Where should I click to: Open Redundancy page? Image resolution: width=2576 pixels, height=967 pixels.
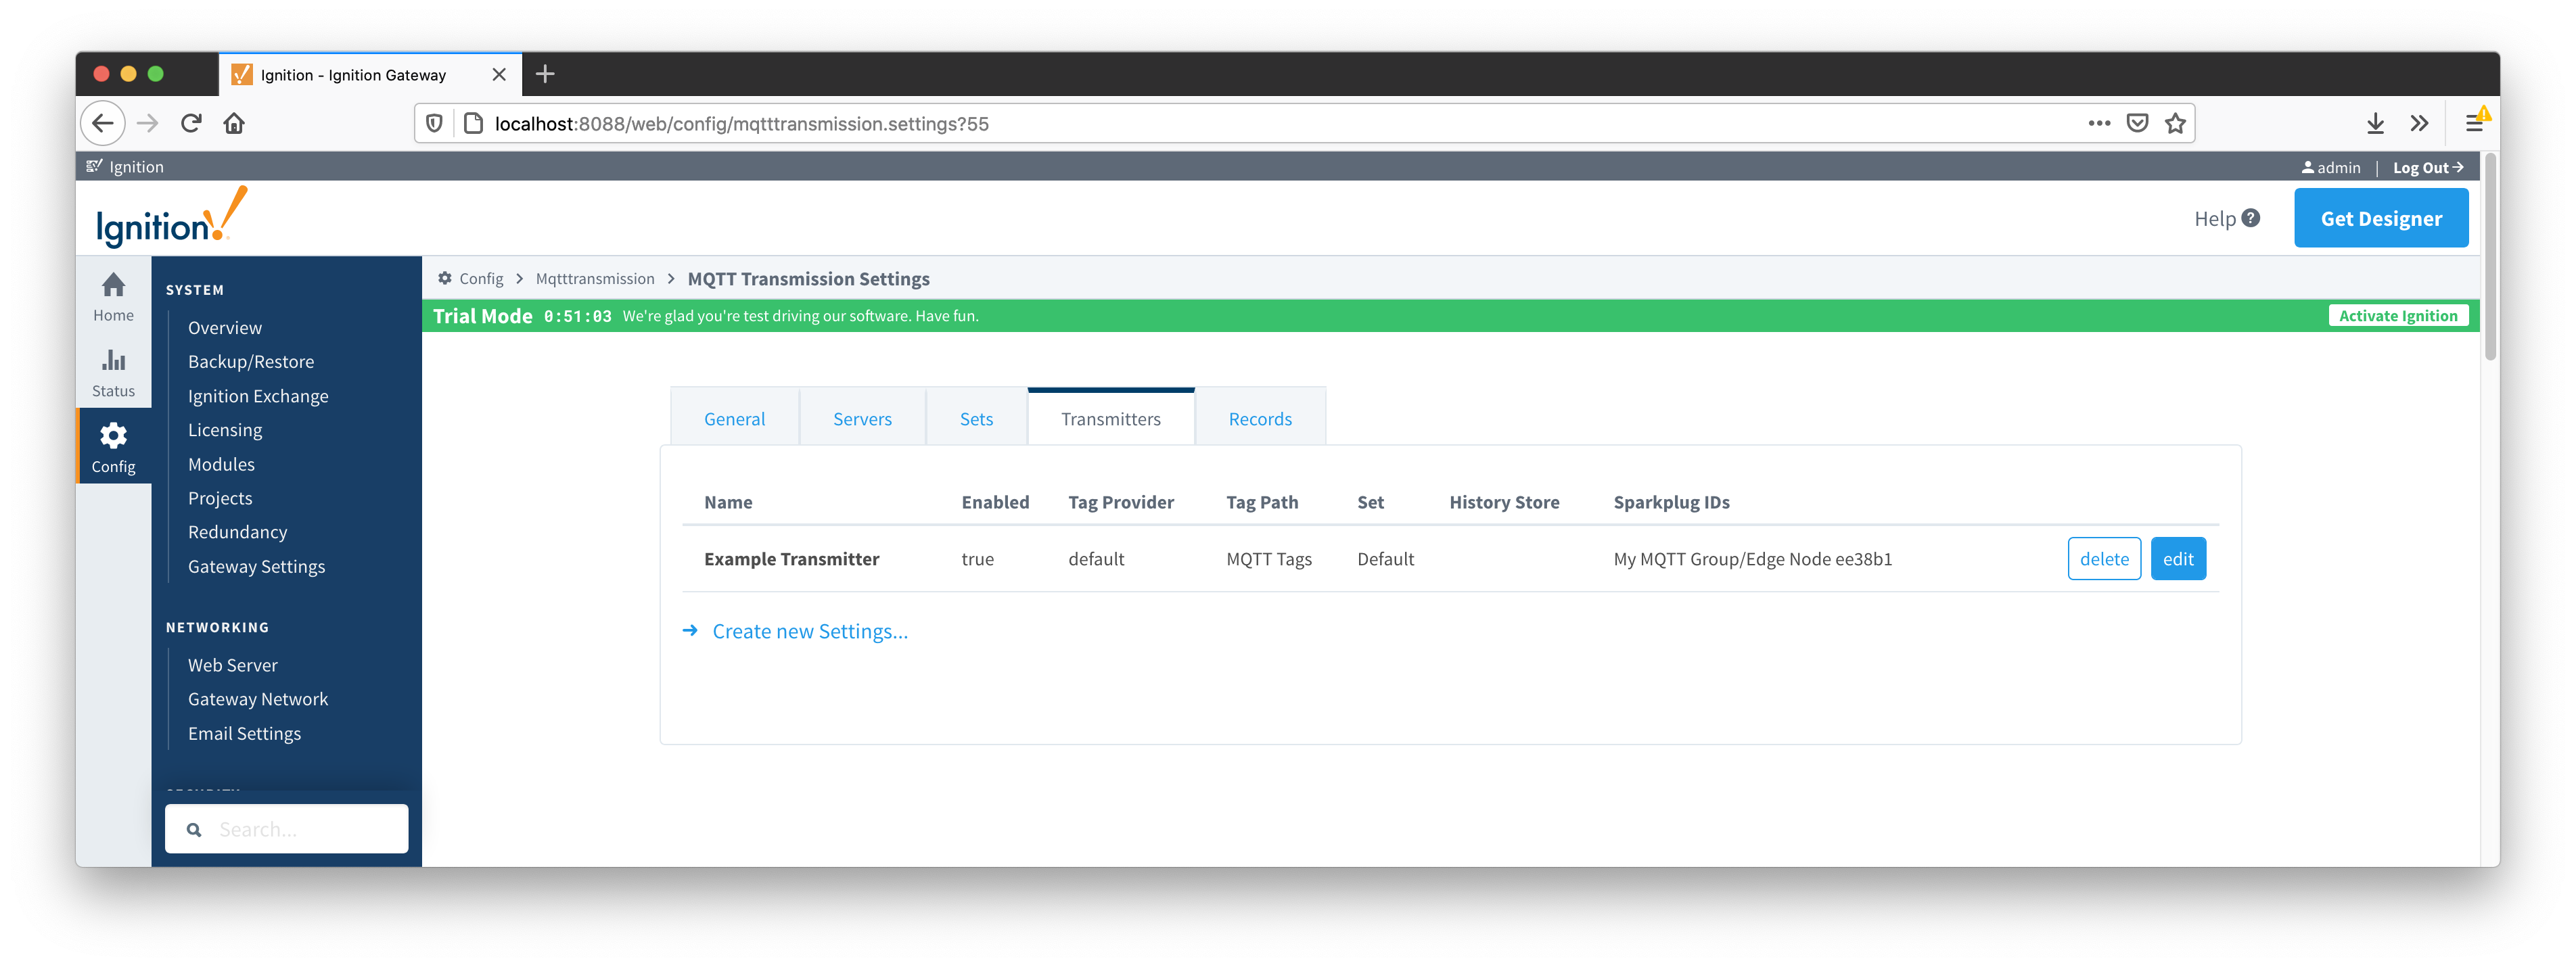pos(237,532)
